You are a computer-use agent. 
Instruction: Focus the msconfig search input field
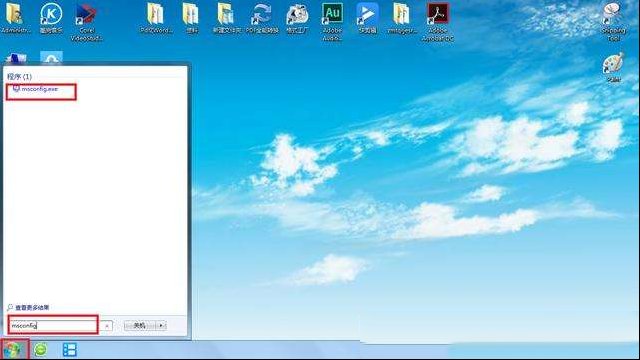(53, 325)
